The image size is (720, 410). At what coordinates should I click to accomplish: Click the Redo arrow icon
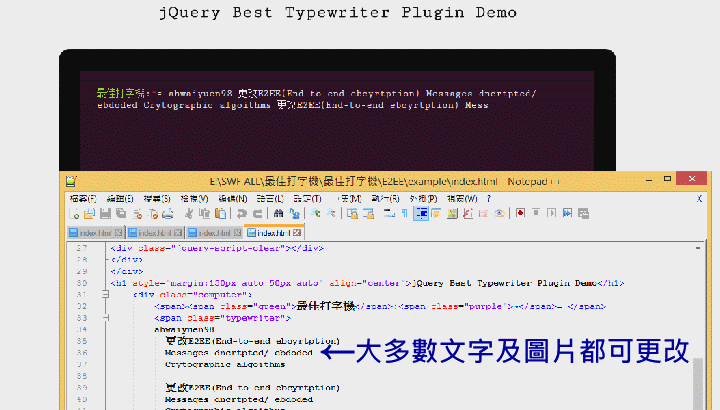[258, 213]
